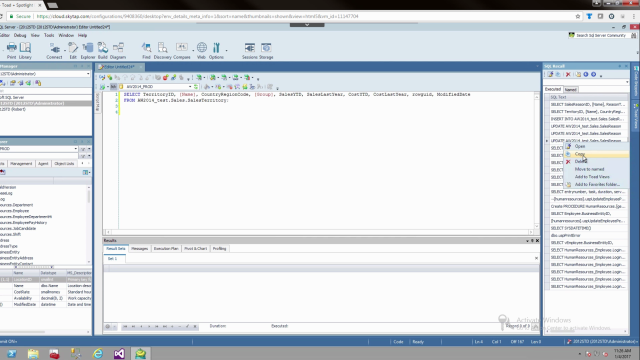Open File Explorer from the taskbar
The image size is (640, 360).
(x=33, y=353)
